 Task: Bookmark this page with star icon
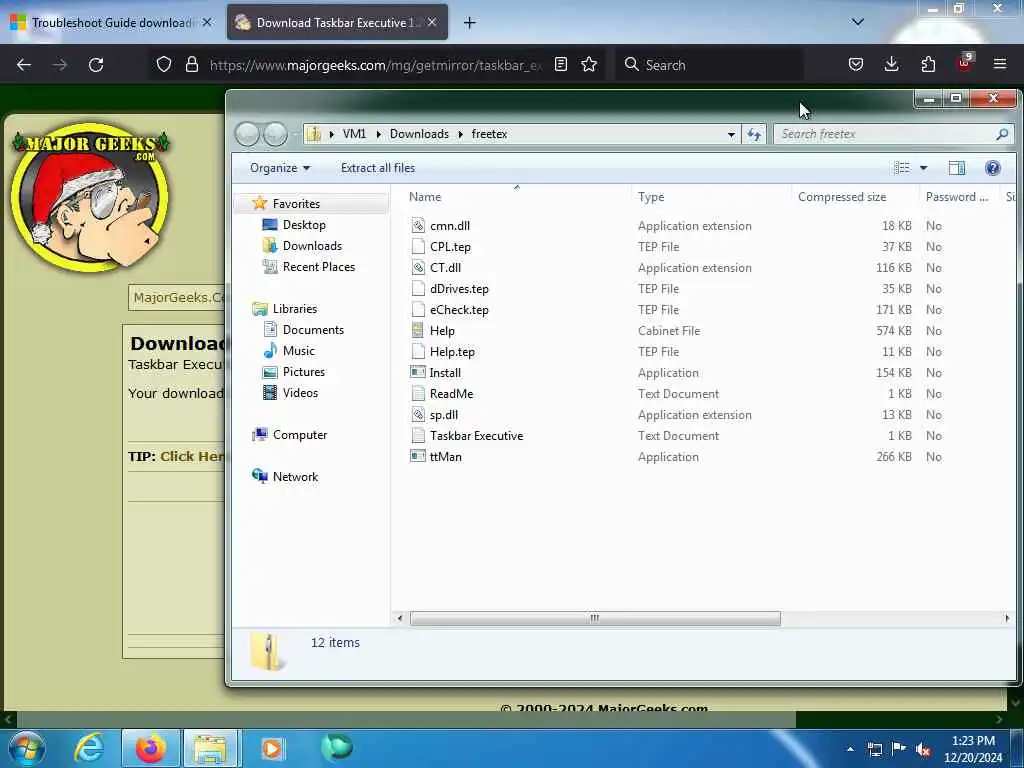589,65
